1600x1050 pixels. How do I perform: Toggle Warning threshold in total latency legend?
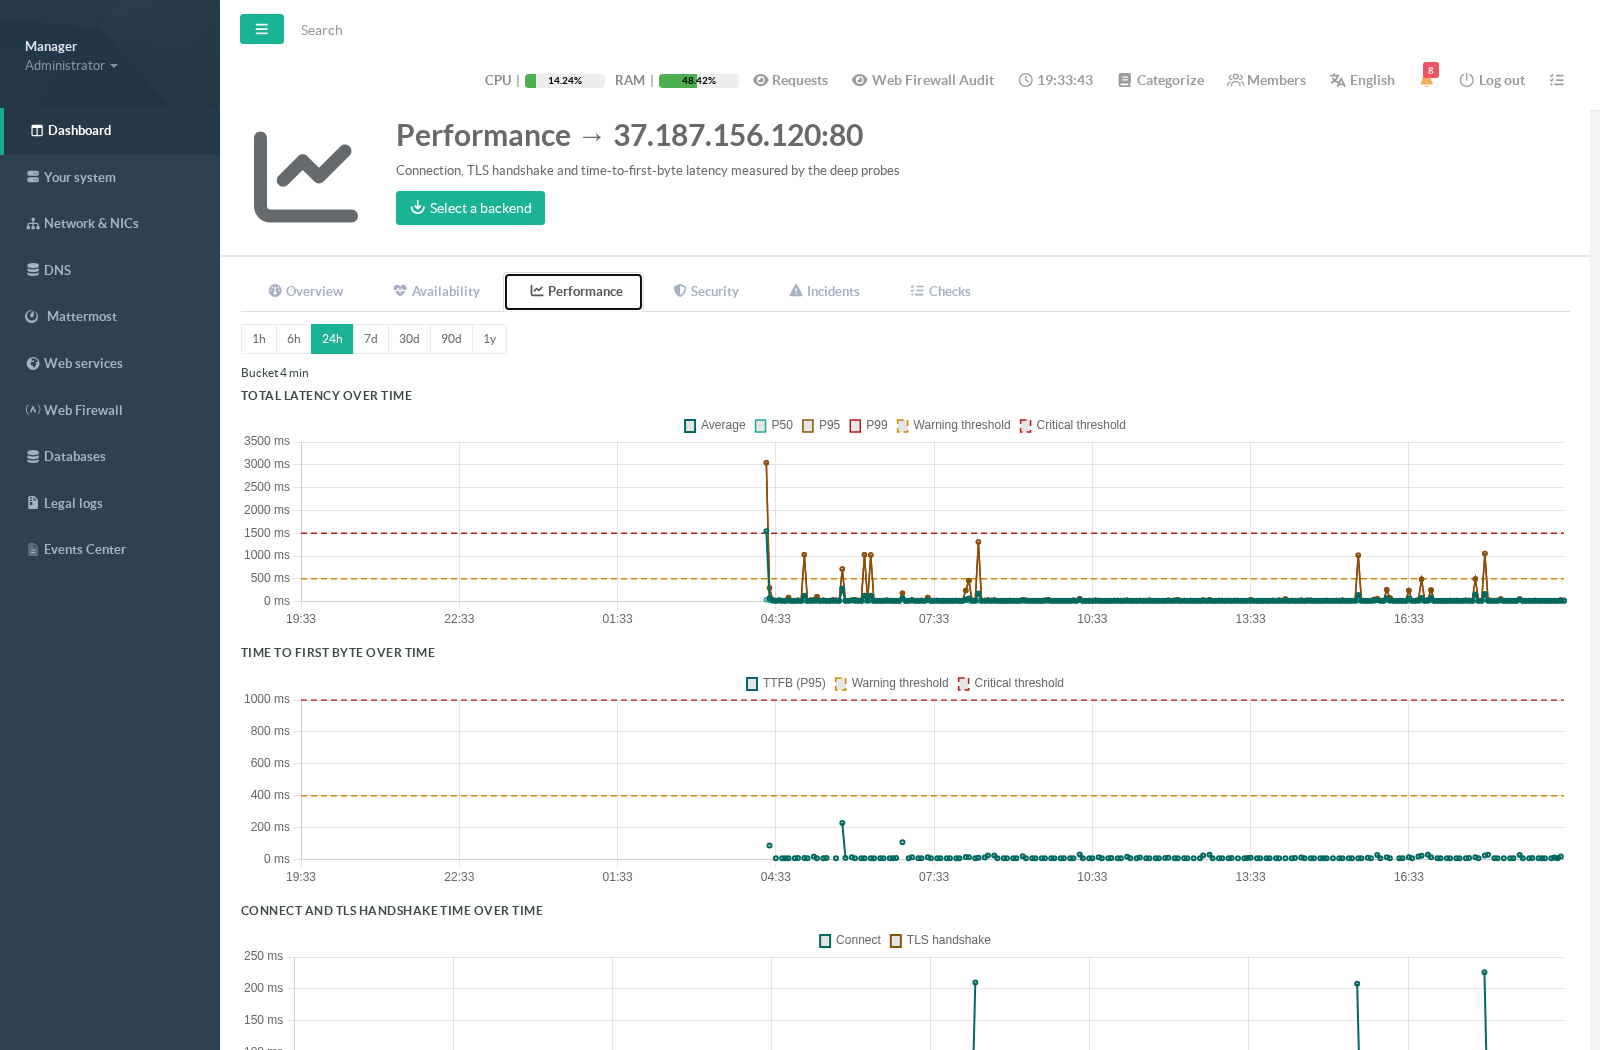click(x=954, y=425)
